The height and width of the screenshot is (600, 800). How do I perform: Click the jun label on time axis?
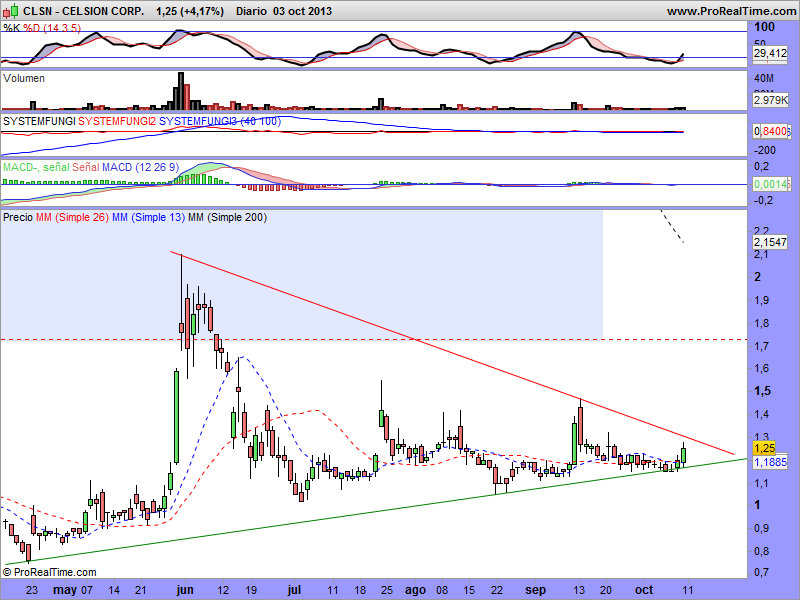tap(185, 590)
